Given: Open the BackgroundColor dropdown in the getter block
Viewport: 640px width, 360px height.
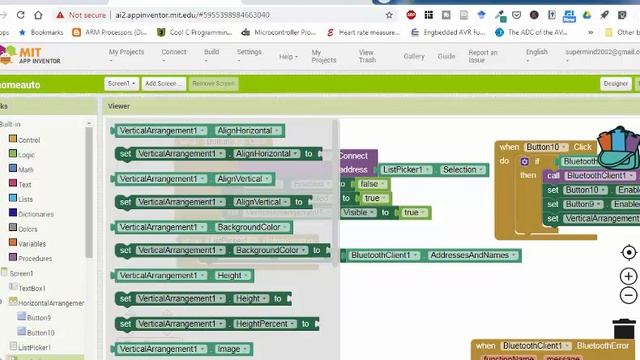Looking at the screenshot, I should coord(252,227).
